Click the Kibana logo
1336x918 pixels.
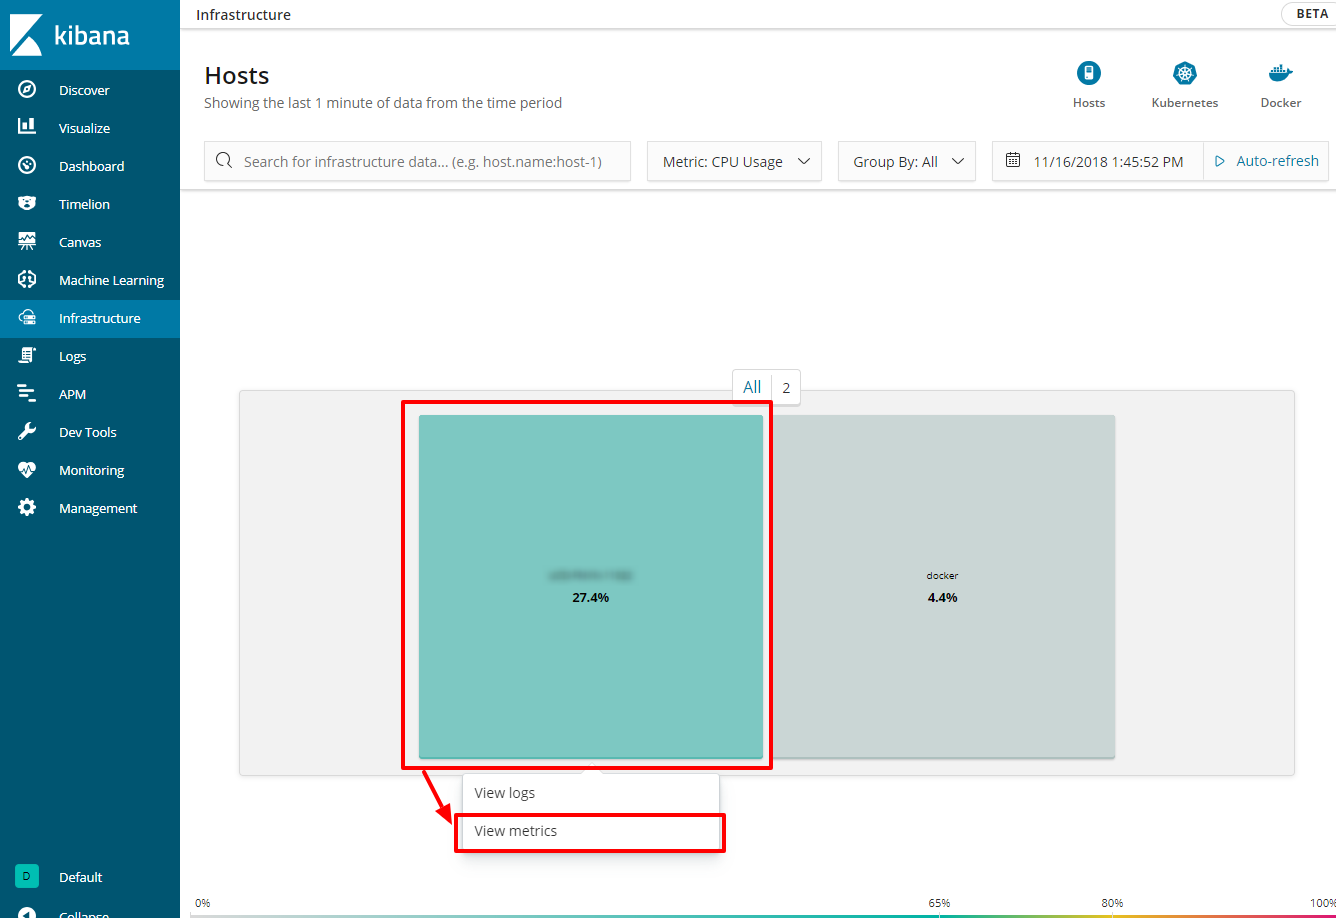click(x=70, y=35)
